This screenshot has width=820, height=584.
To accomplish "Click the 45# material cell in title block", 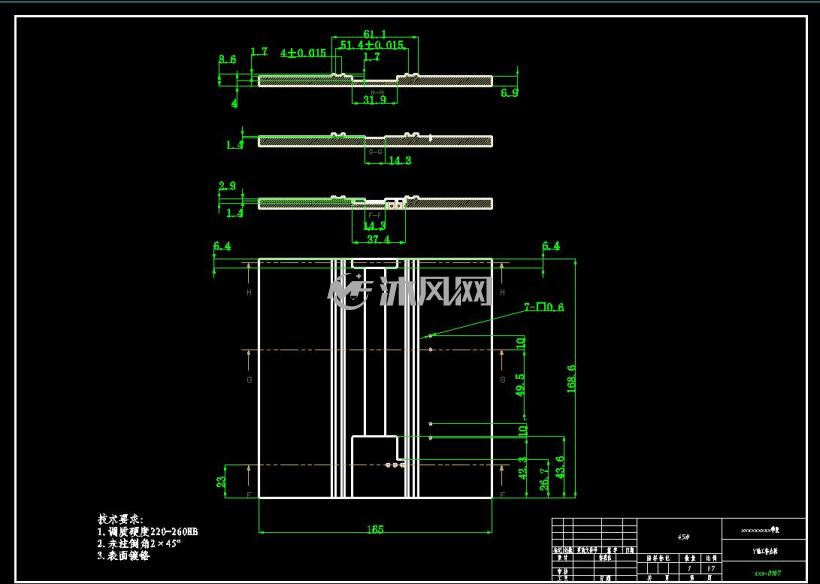I will (680, 537).
